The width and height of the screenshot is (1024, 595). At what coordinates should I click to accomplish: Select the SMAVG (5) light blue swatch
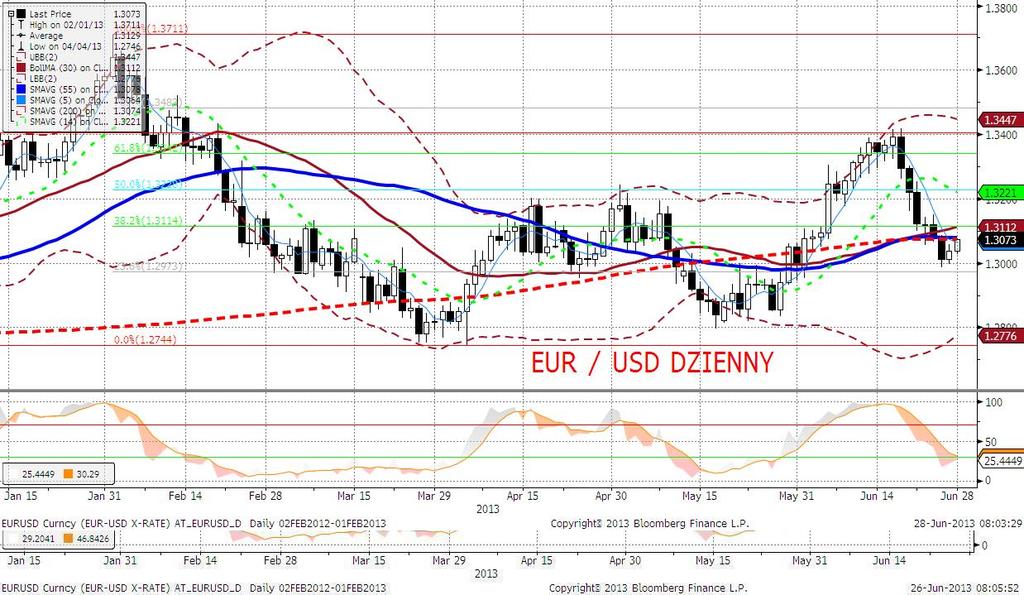click(x=21, y=100)
